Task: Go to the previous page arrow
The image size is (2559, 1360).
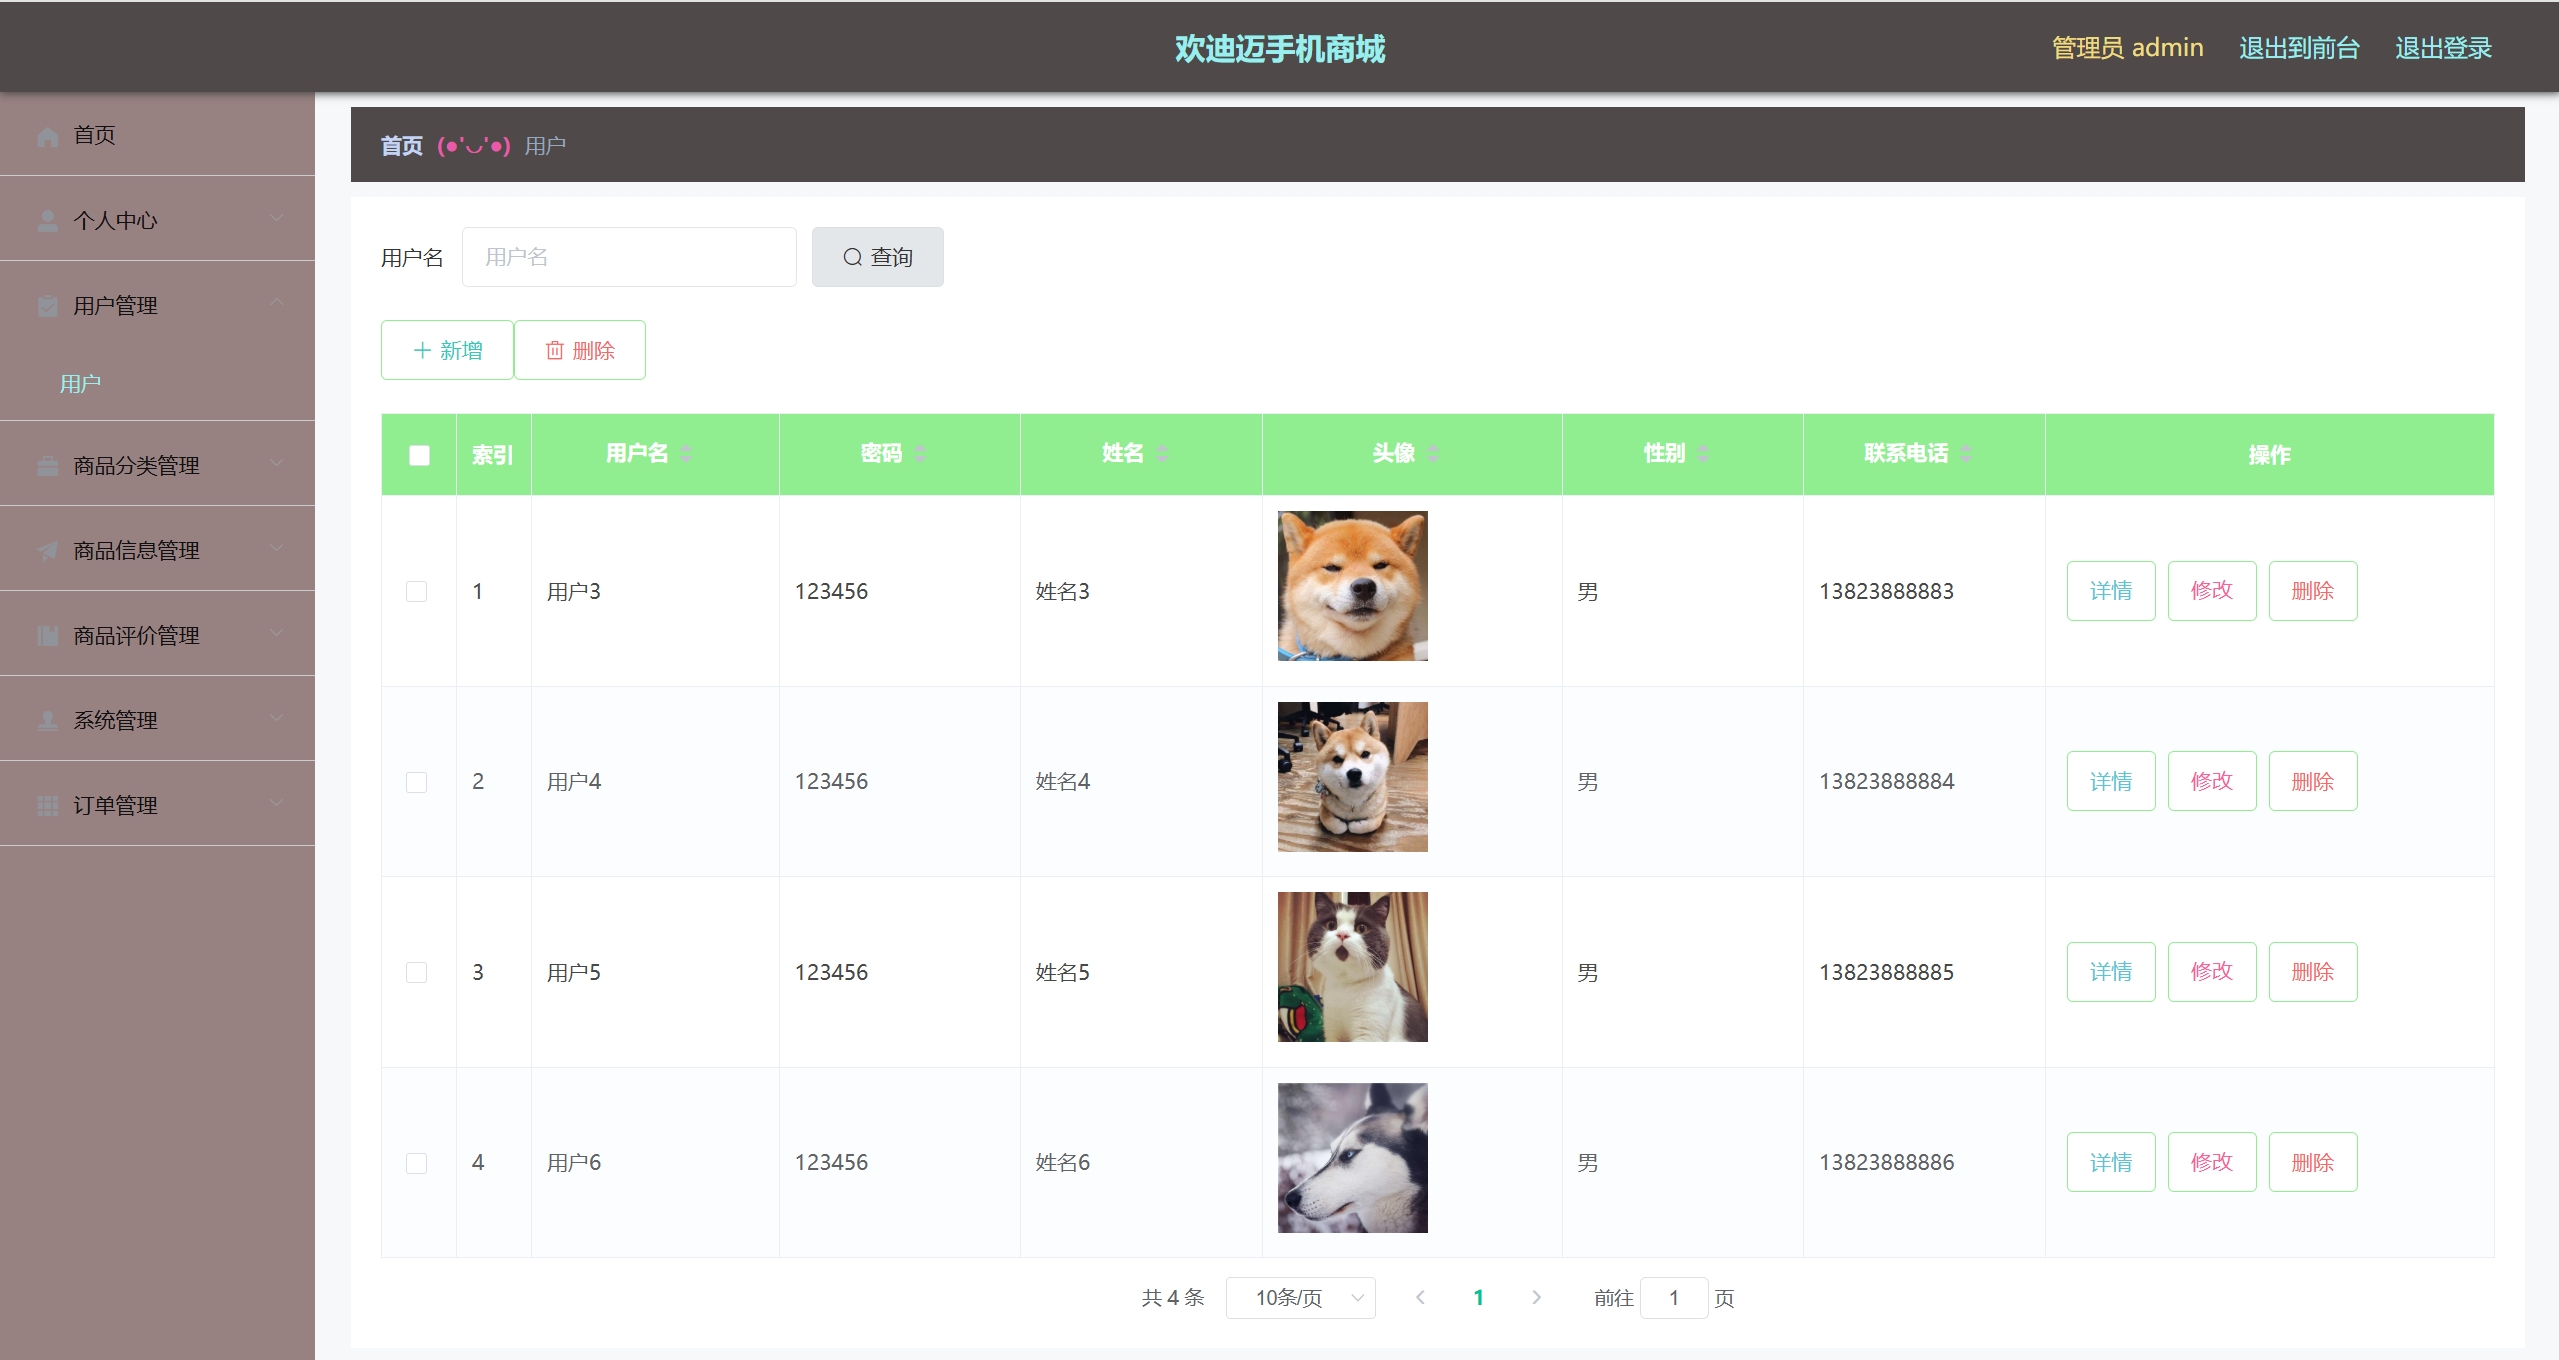Action: [1420, 1298]
